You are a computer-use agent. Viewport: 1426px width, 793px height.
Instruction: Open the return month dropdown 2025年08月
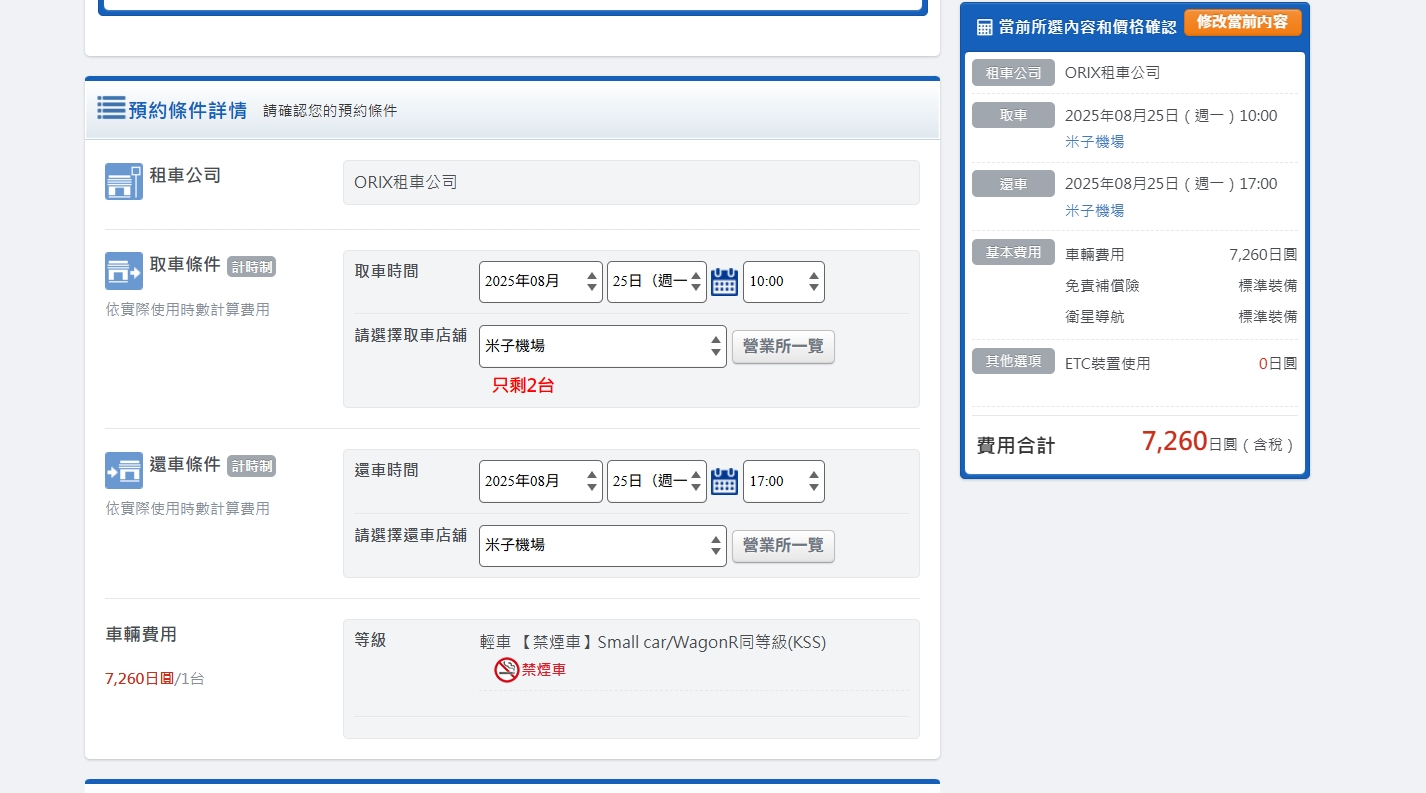(541, 481)
